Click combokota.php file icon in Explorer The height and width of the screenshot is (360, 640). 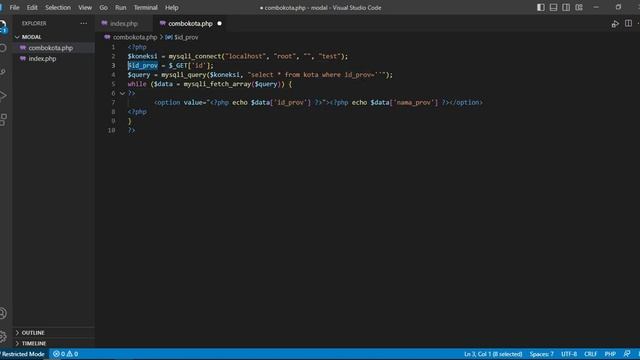coord(23,48)
